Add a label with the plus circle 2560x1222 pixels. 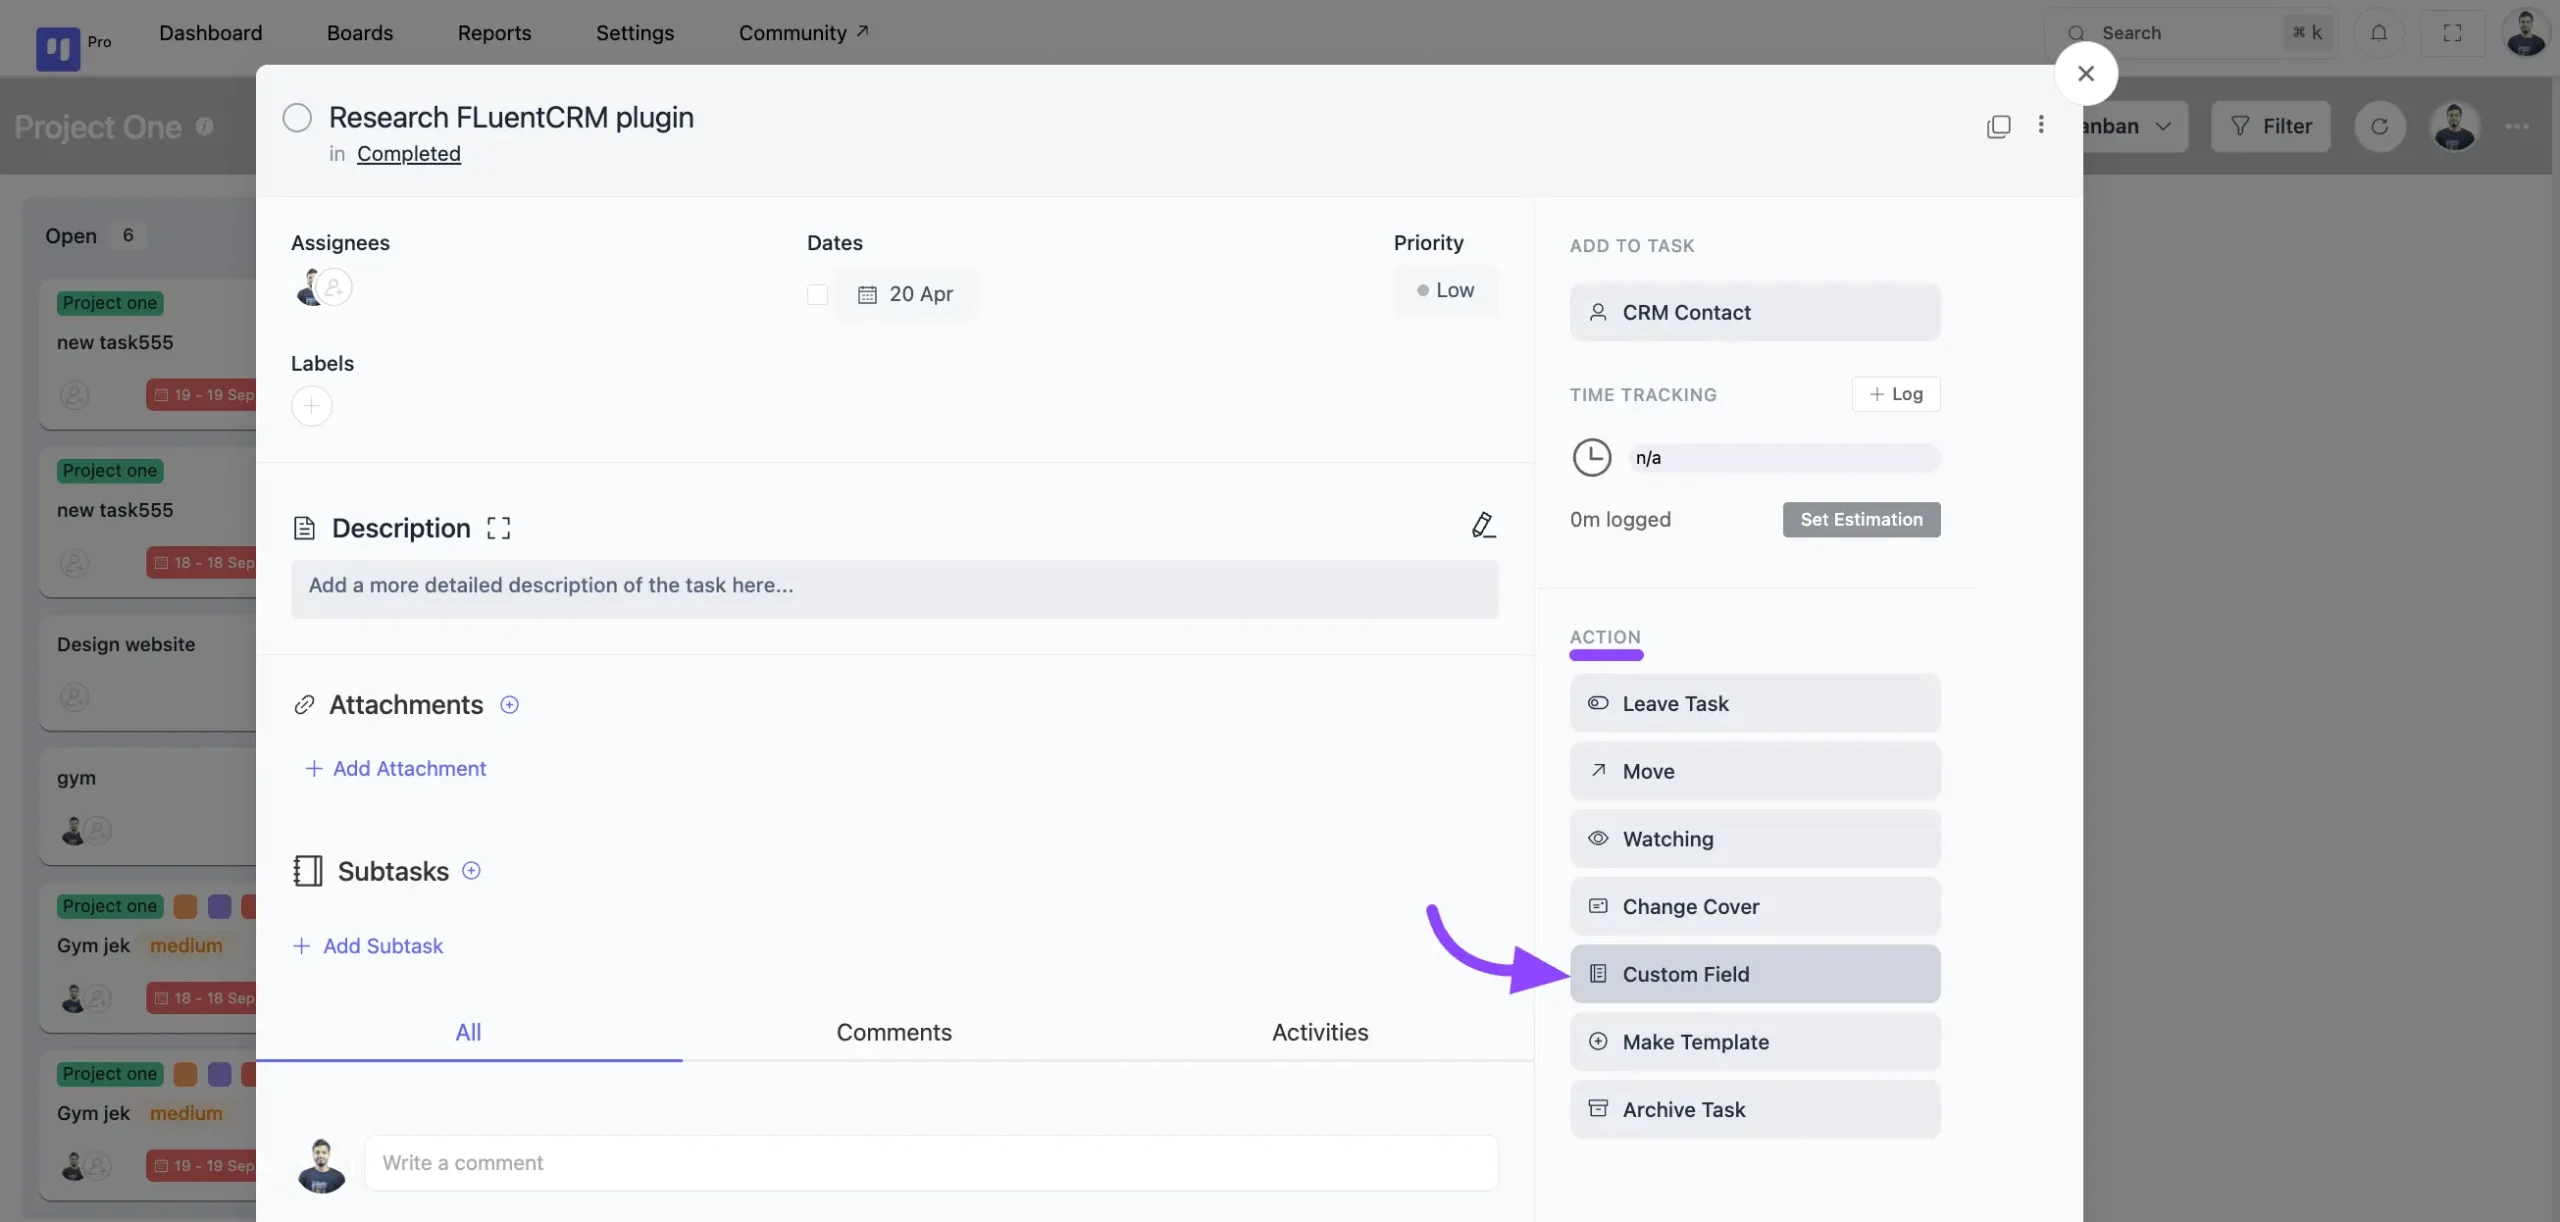311,406
